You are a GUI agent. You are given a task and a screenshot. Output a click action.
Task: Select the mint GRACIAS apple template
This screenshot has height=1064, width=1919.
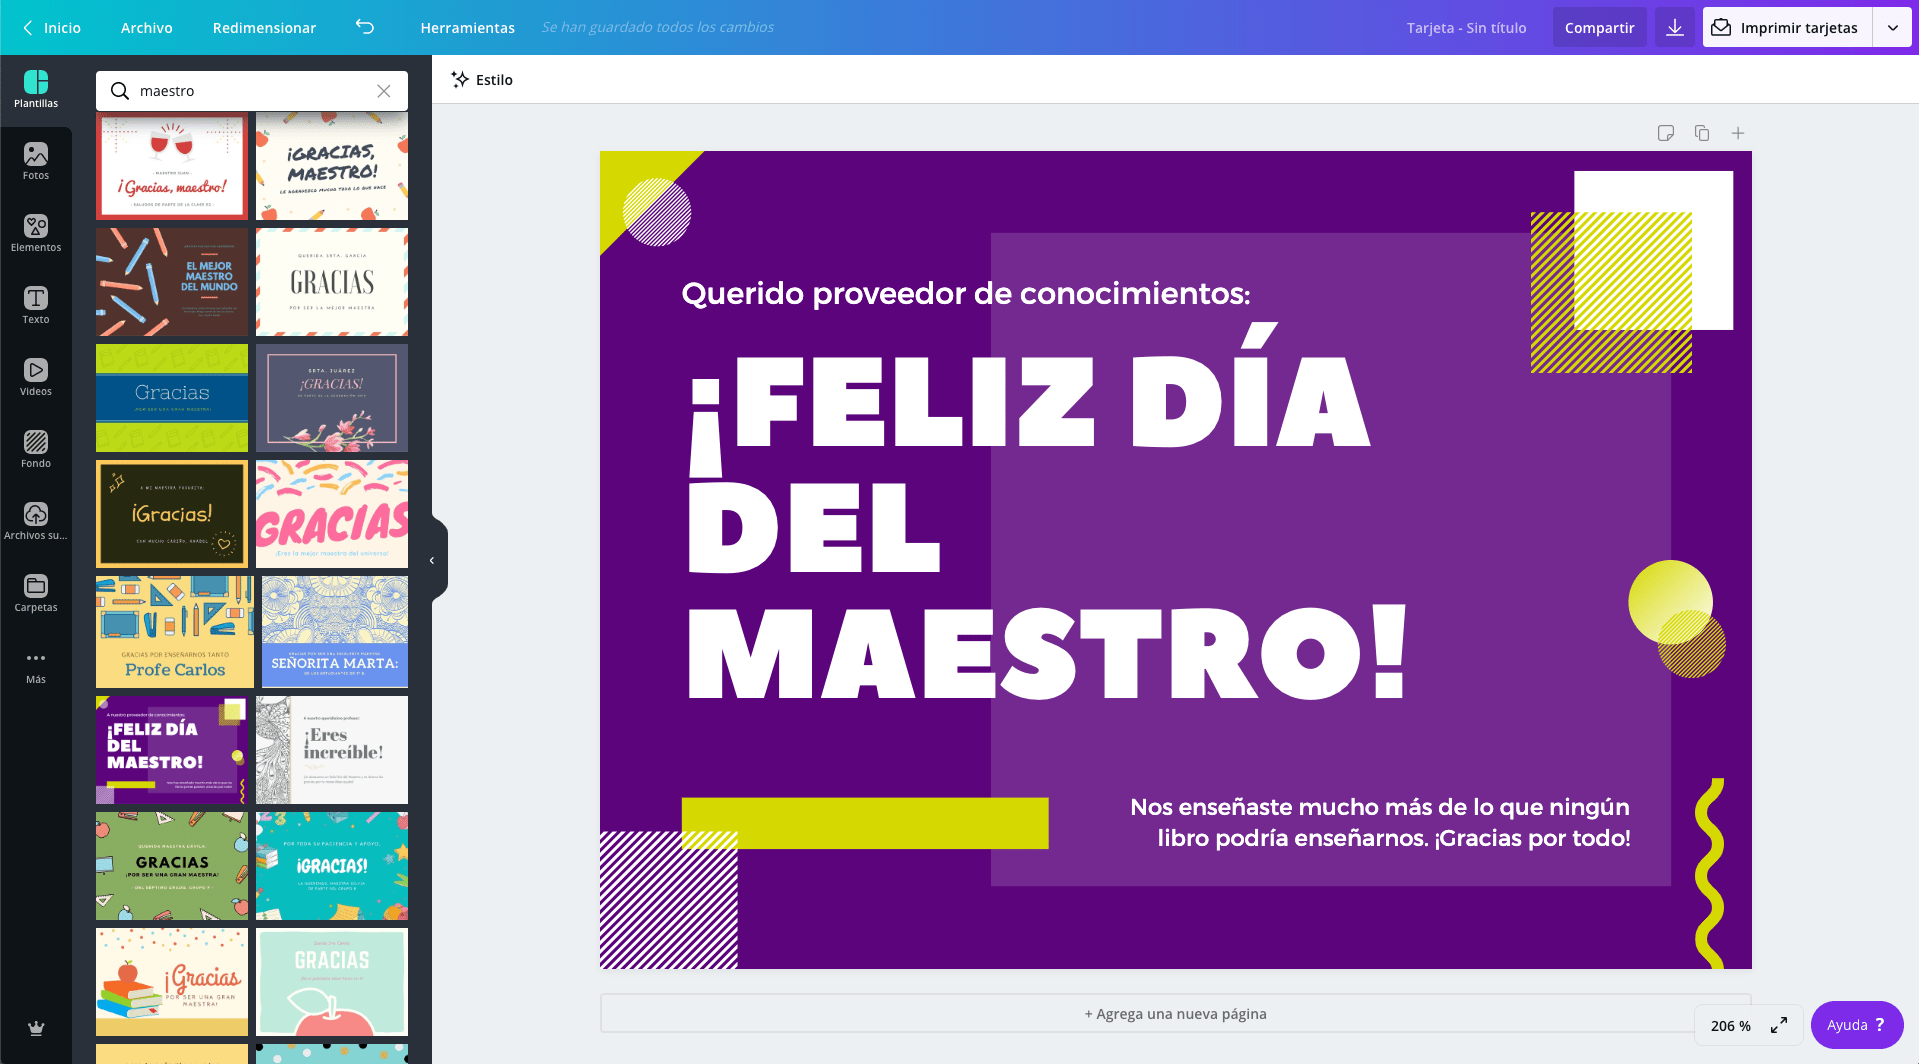[x=332, y=982]
